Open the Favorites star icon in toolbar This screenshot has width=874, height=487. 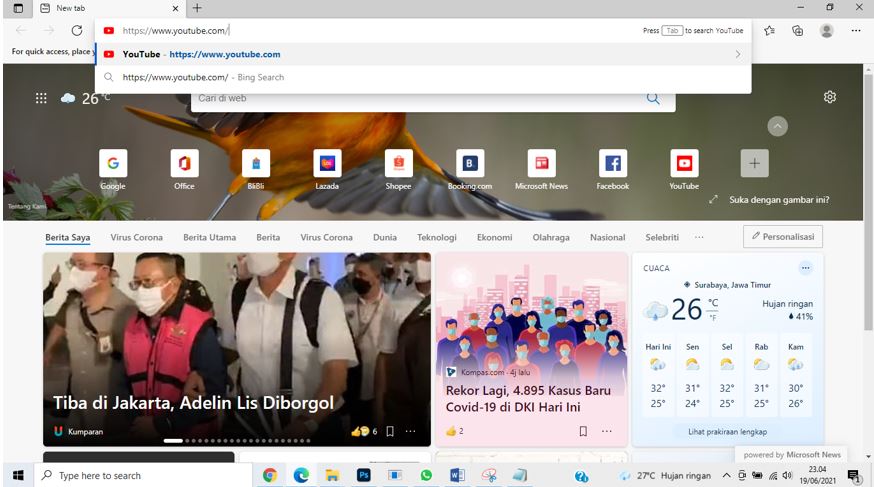coord(769,31)
